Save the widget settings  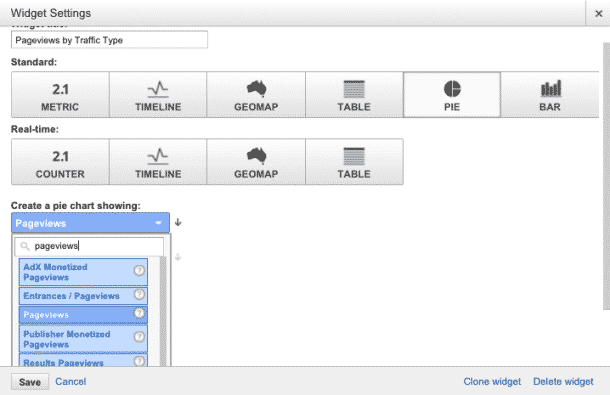click(x=30, y=382)
